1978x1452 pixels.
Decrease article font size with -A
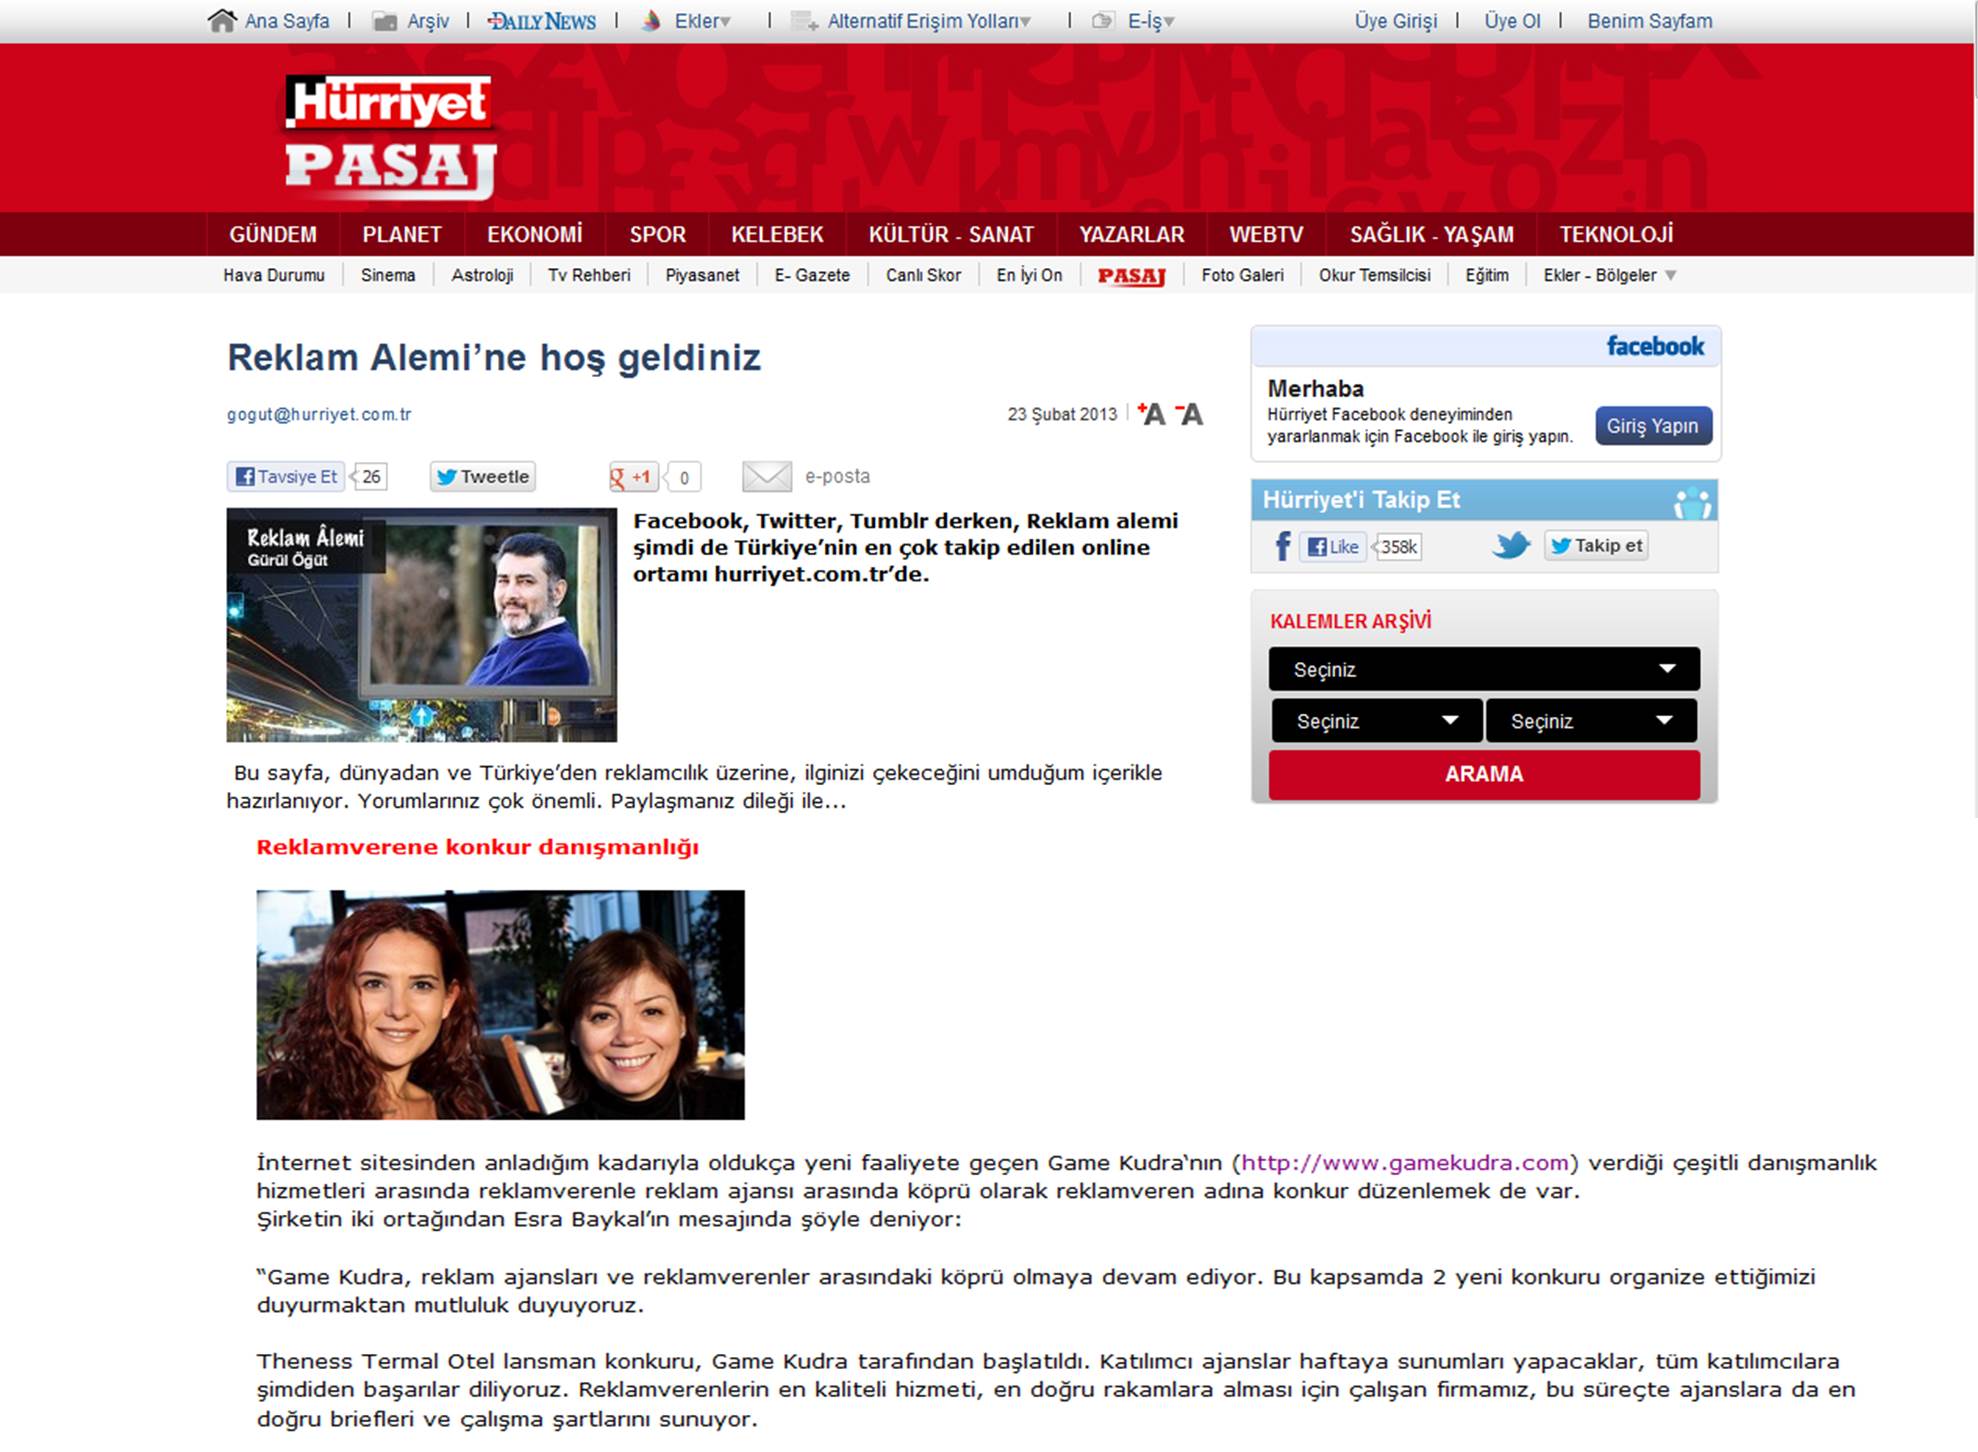point(1190,413)
